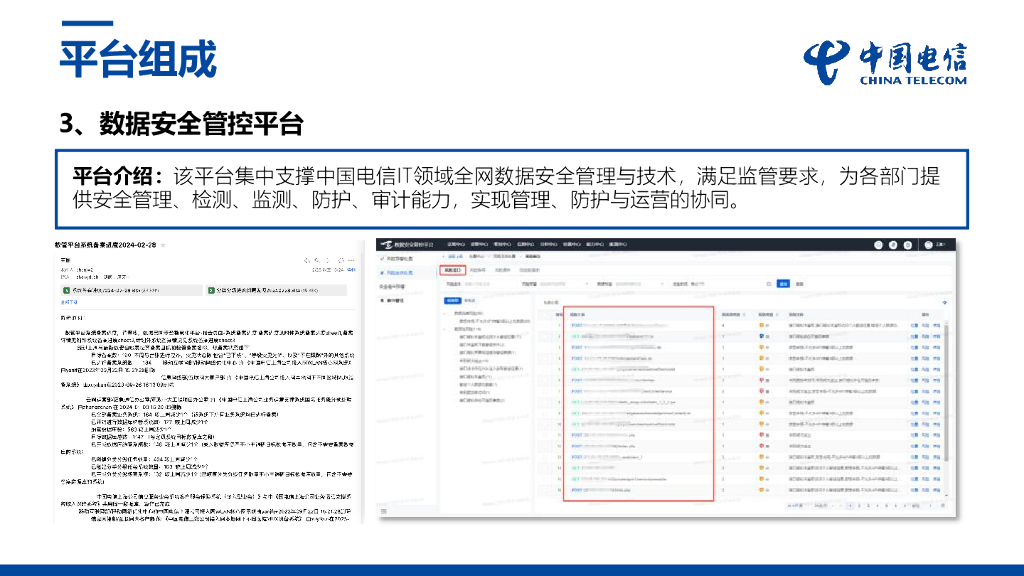Screen dimensions: 1024x576
Task: Go to page 3 in the pagination
Action: [x=868, y=505]
